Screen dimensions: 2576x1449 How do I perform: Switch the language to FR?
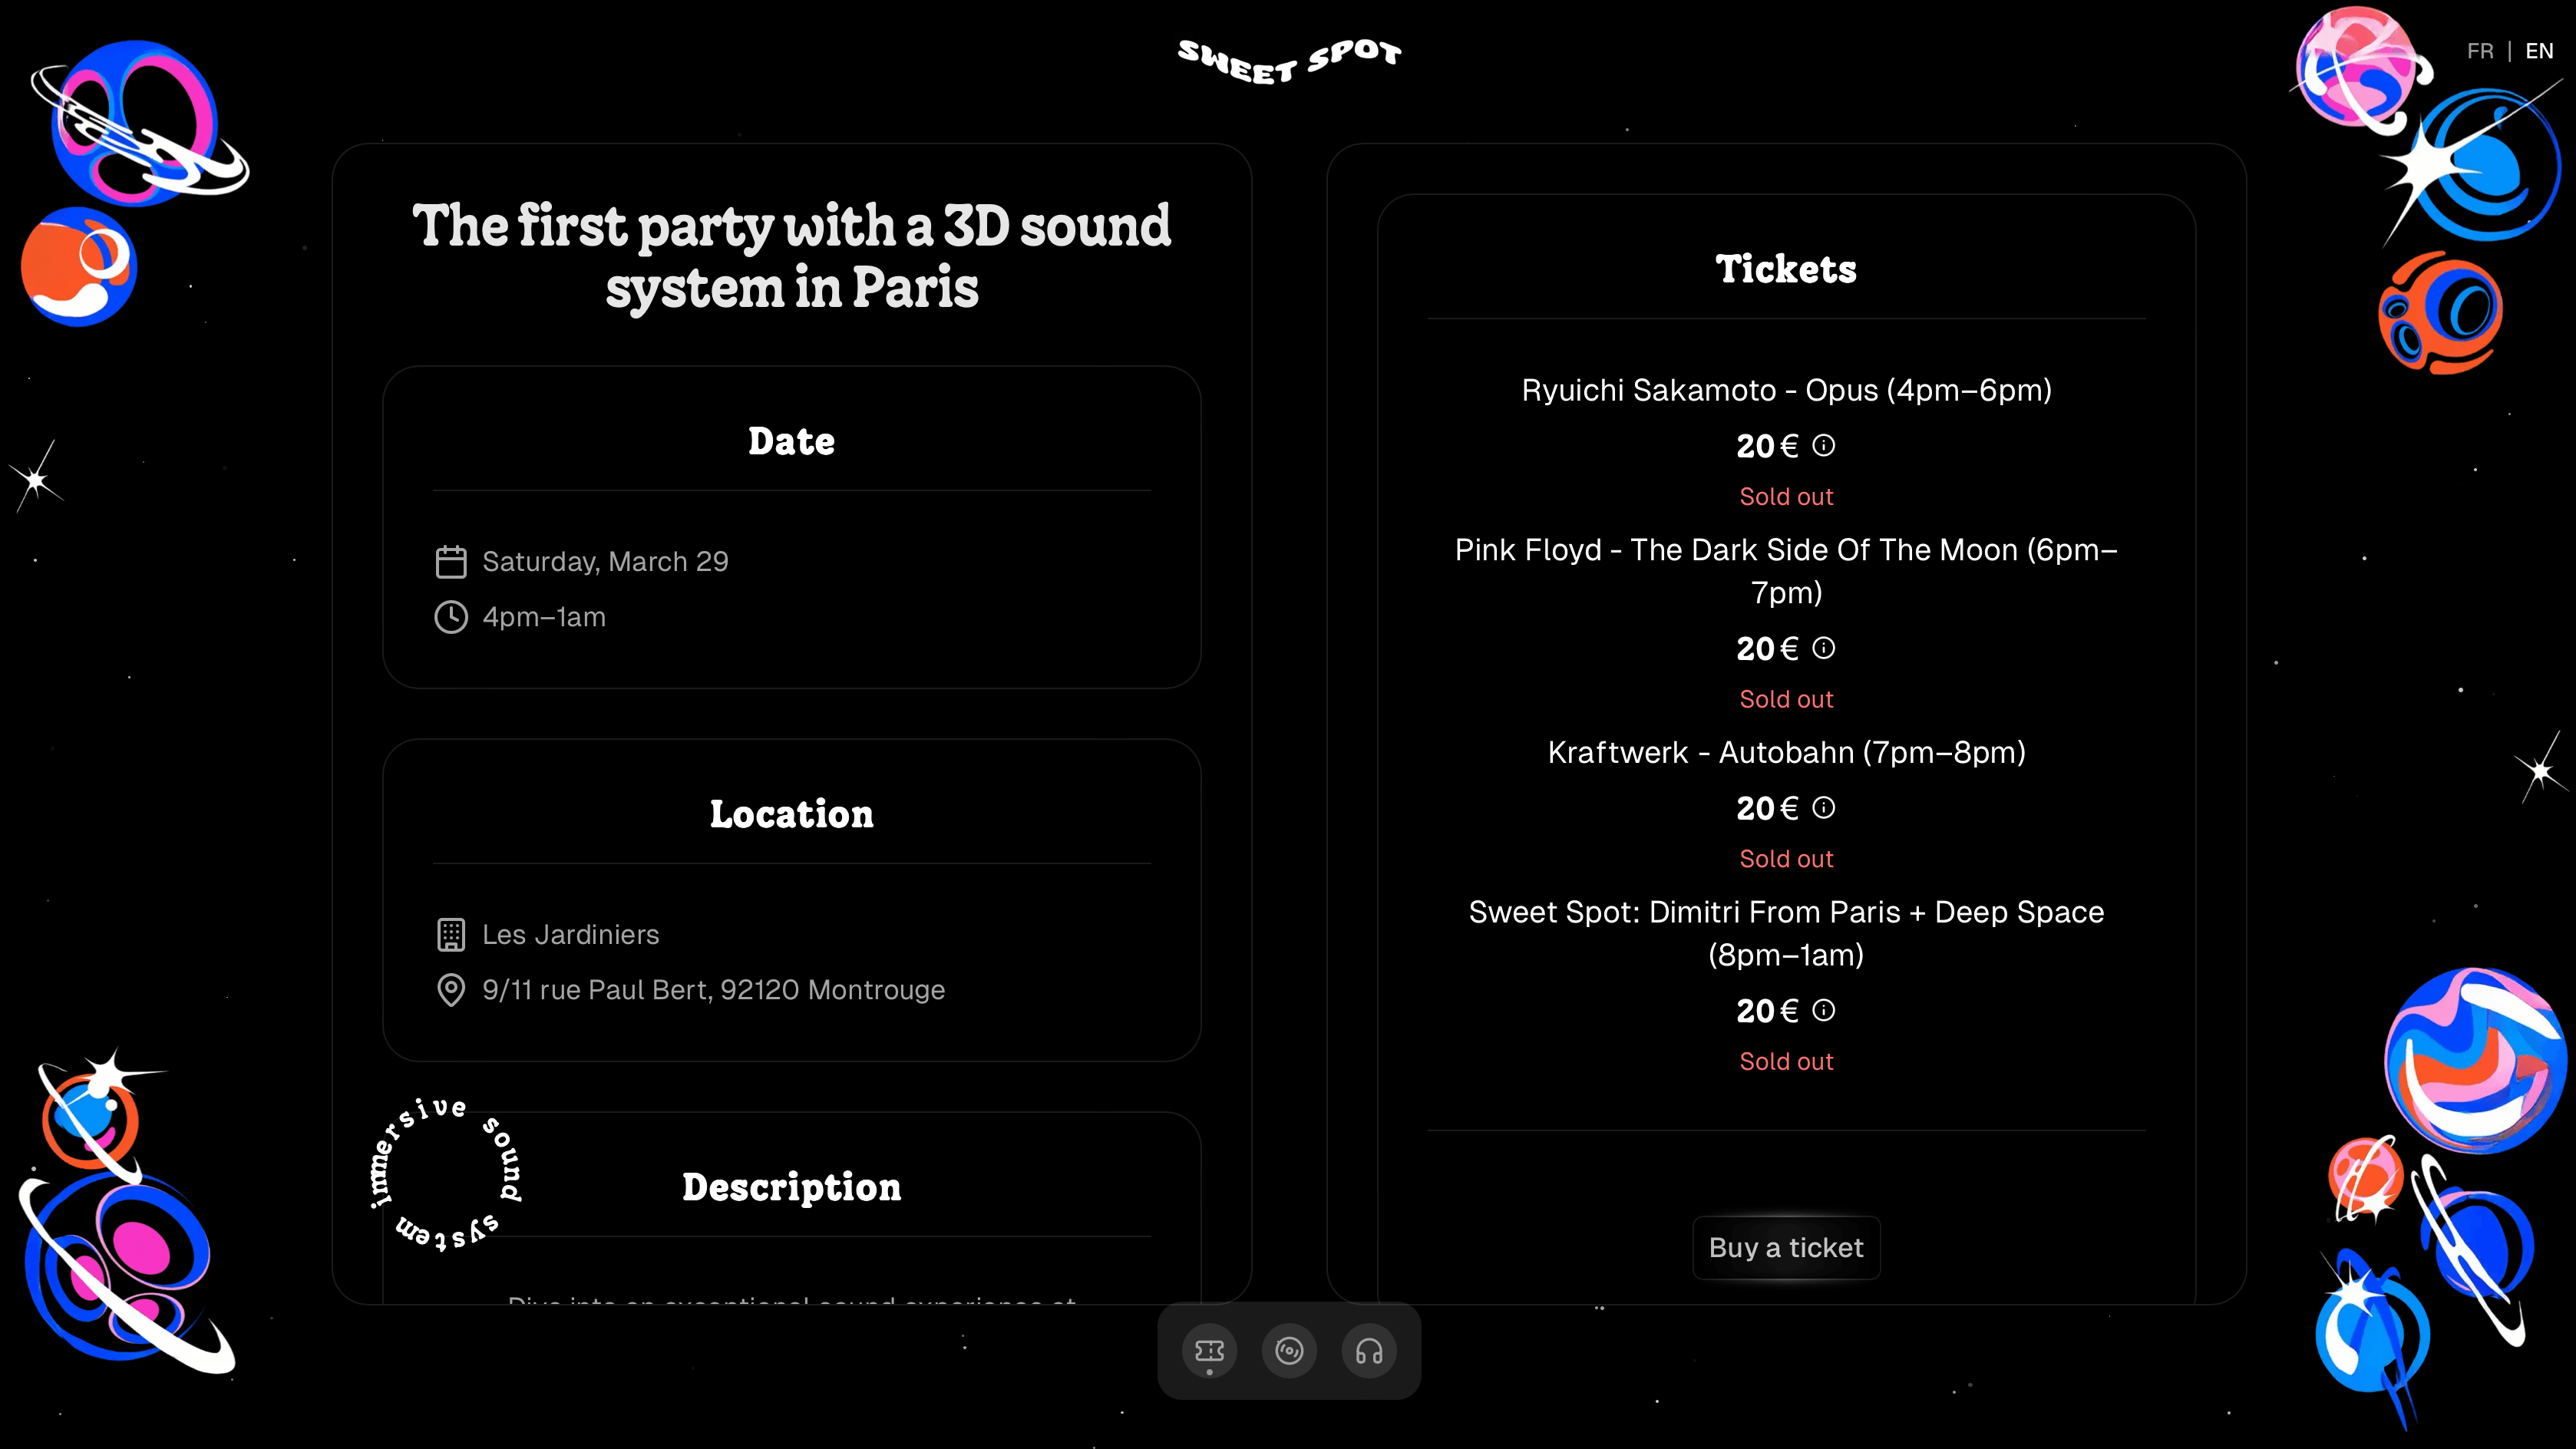tap(2480, 51)
